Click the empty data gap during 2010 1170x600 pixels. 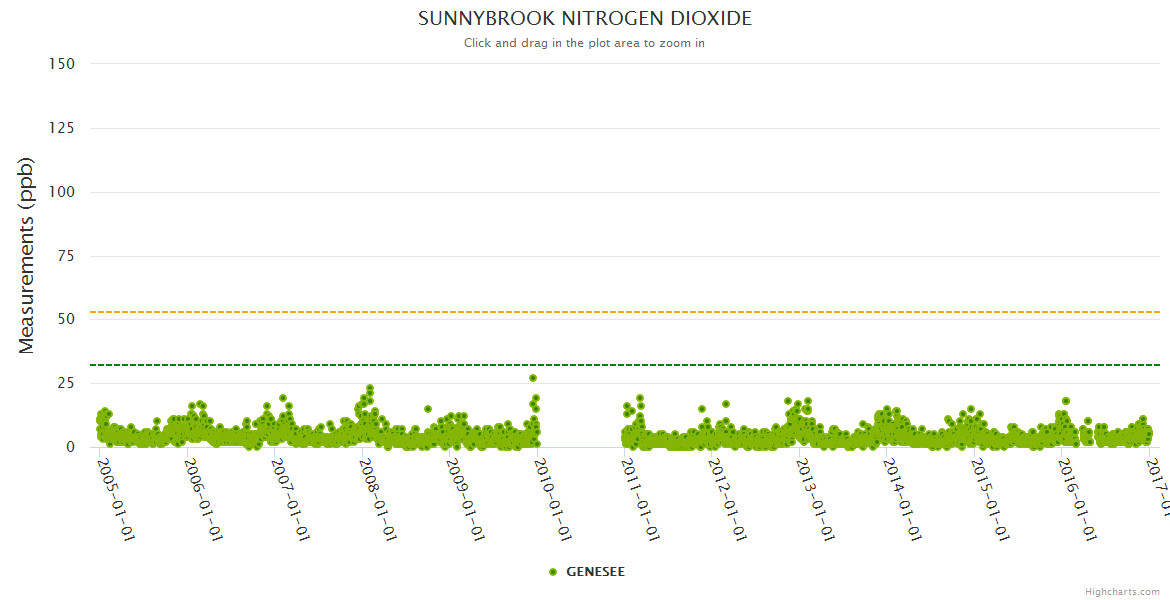tap(582, 420)
